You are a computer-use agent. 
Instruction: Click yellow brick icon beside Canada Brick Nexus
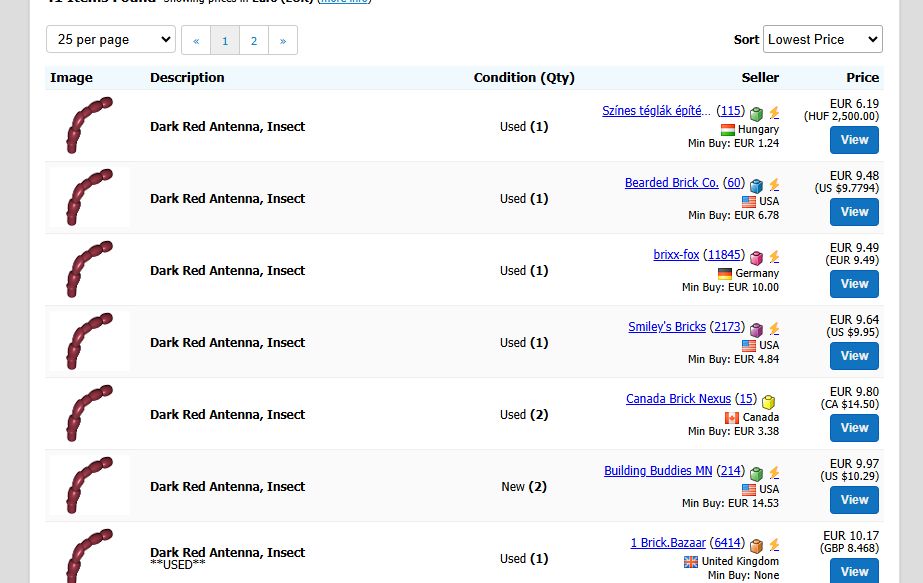click(x=768, y=402)
